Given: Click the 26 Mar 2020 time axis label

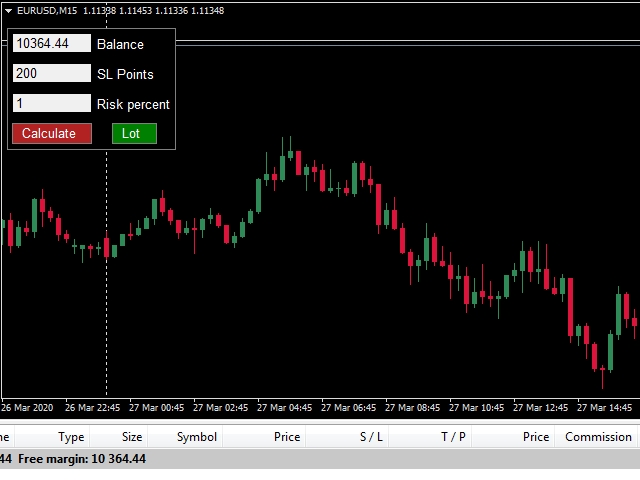Looking at the screenshot, I should pos(27,408).
